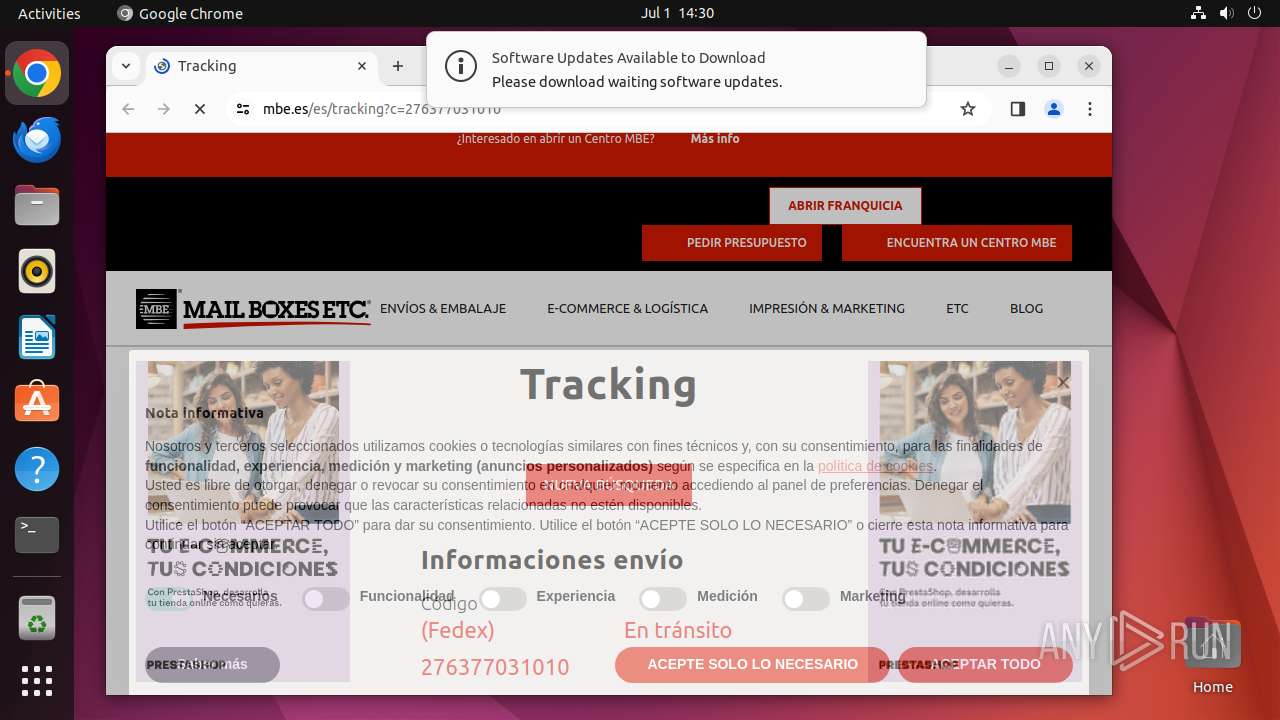Show Applications grid in the dock

37,681
